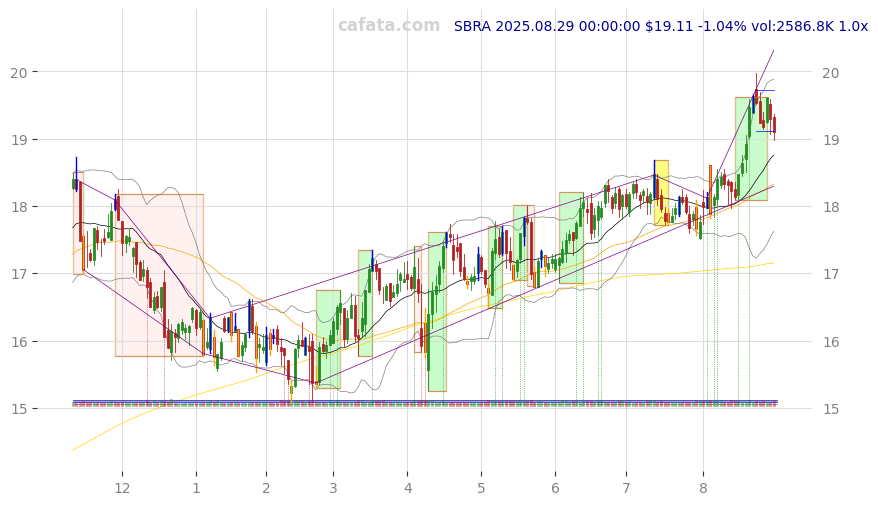Click month label 6 on time axis
878x505 pixels.
coord(555,488)
